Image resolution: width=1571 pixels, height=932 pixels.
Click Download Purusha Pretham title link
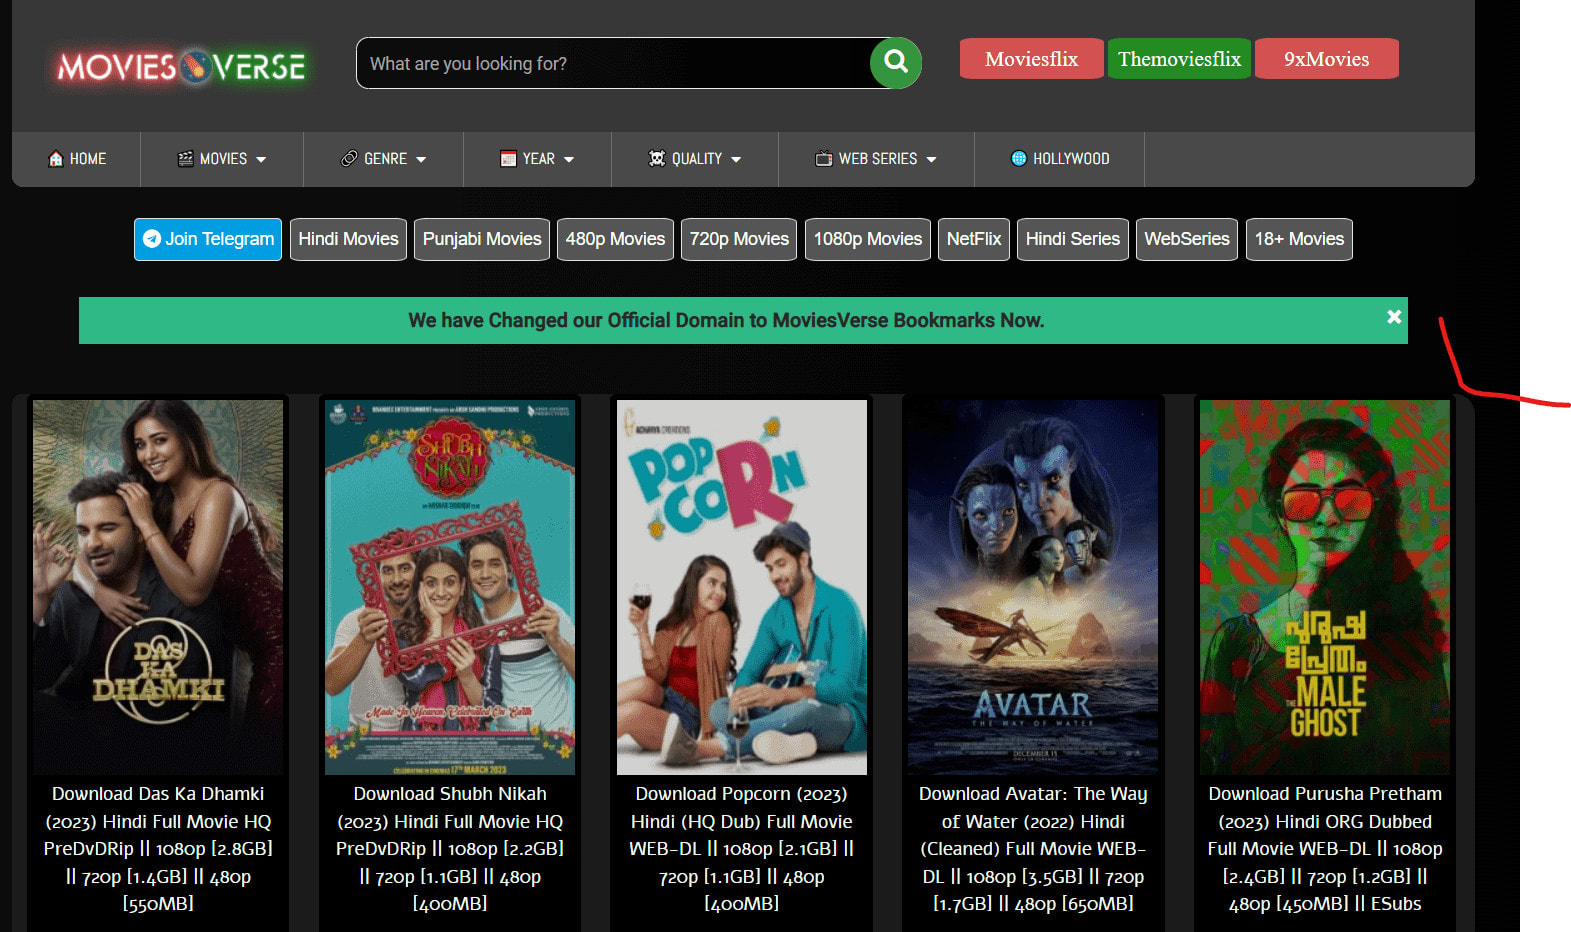pyautogui.click(x=1325, y=848)
